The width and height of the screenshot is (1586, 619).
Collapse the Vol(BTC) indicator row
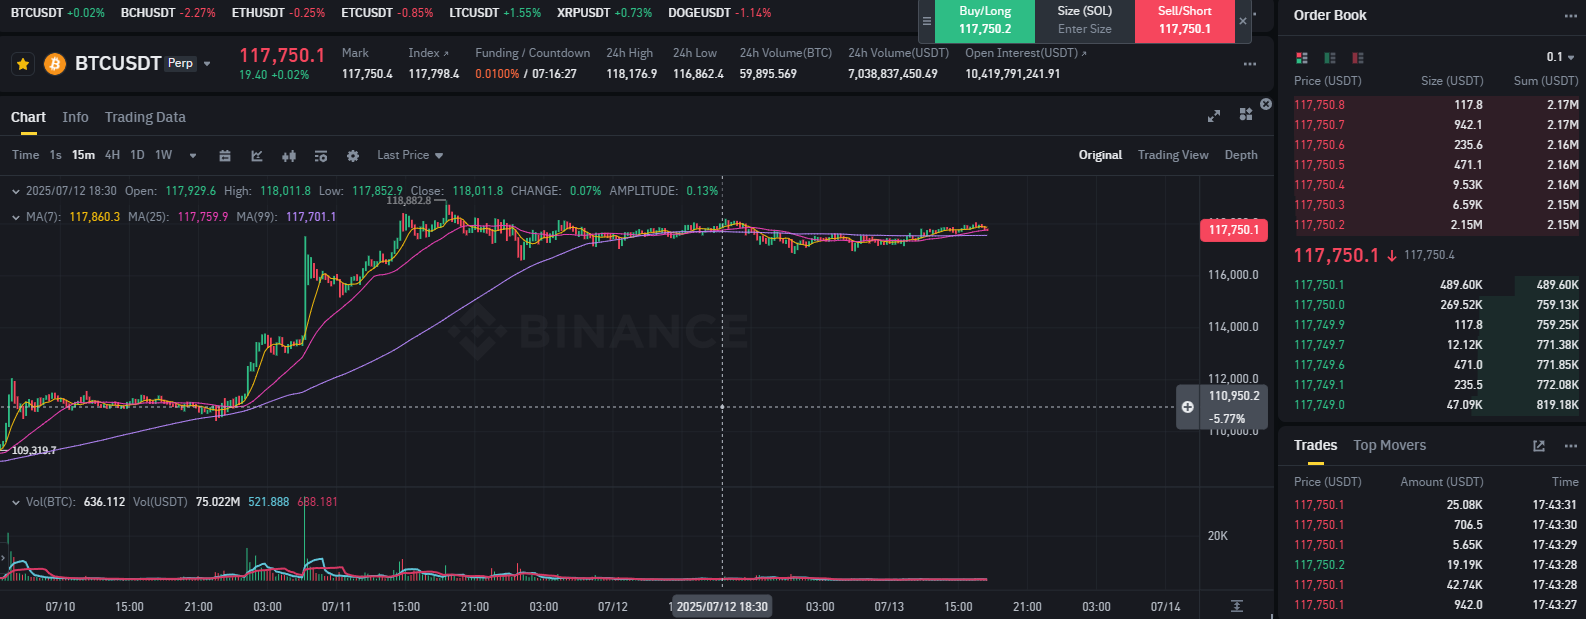[15, 502]
